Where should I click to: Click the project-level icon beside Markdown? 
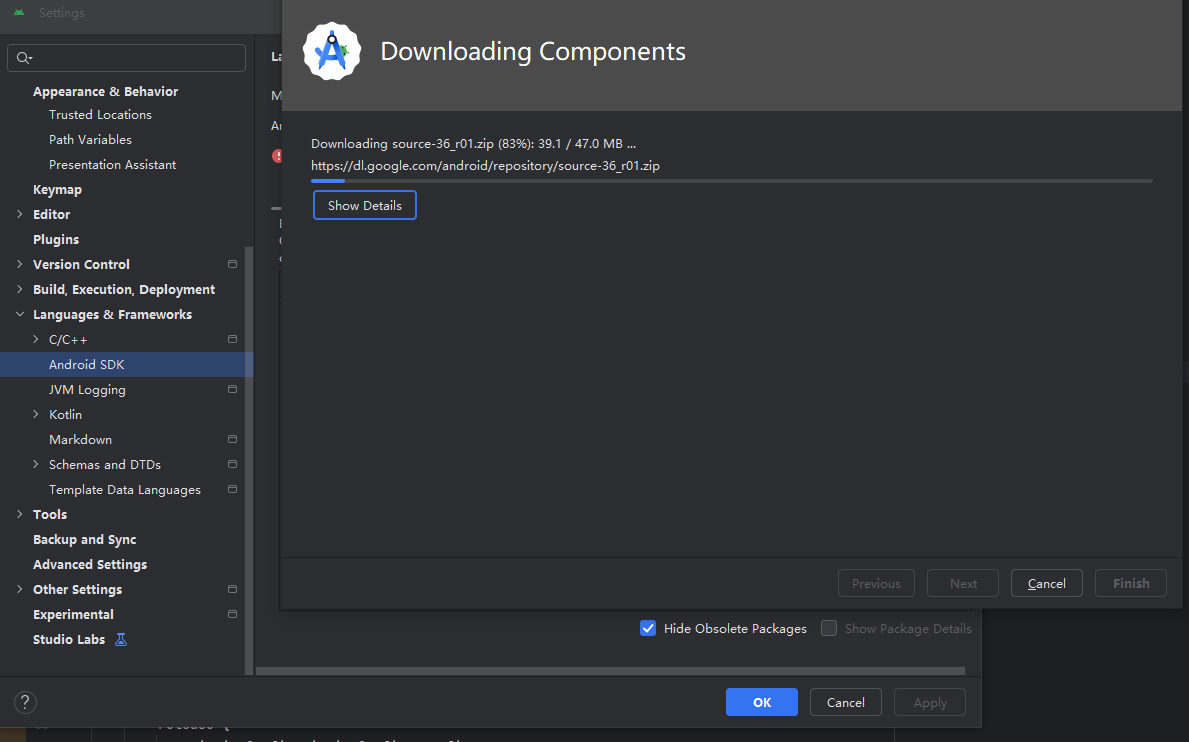coord(232,439)
